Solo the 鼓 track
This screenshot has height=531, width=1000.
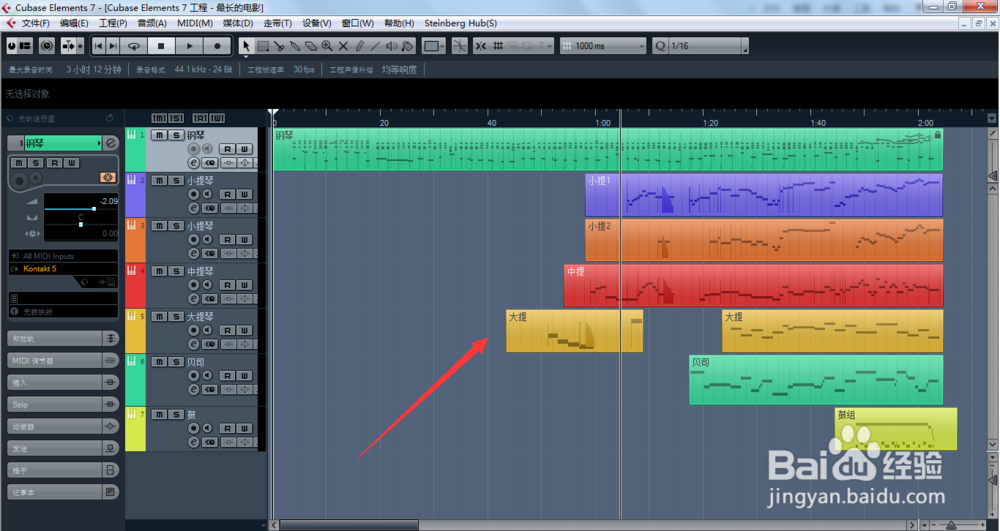pos(177,414)
